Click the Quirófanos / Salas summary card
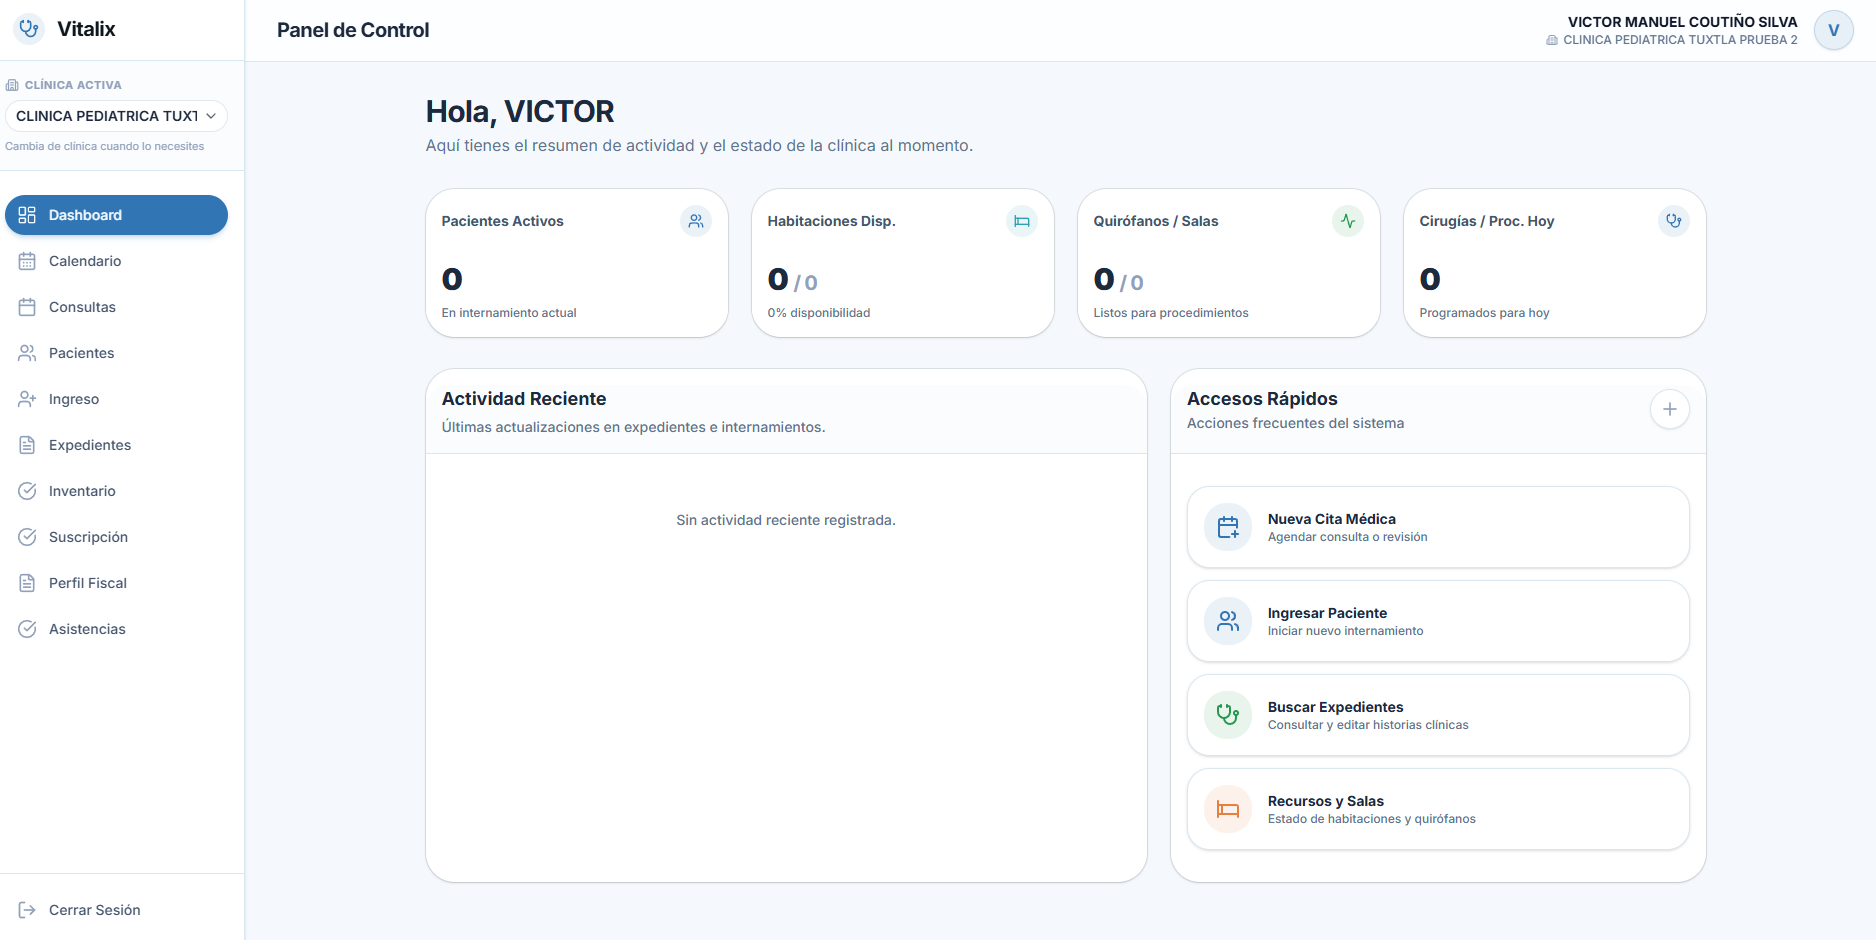The width and height of the screenshot is (1876, 940). tap(1229, 263)
